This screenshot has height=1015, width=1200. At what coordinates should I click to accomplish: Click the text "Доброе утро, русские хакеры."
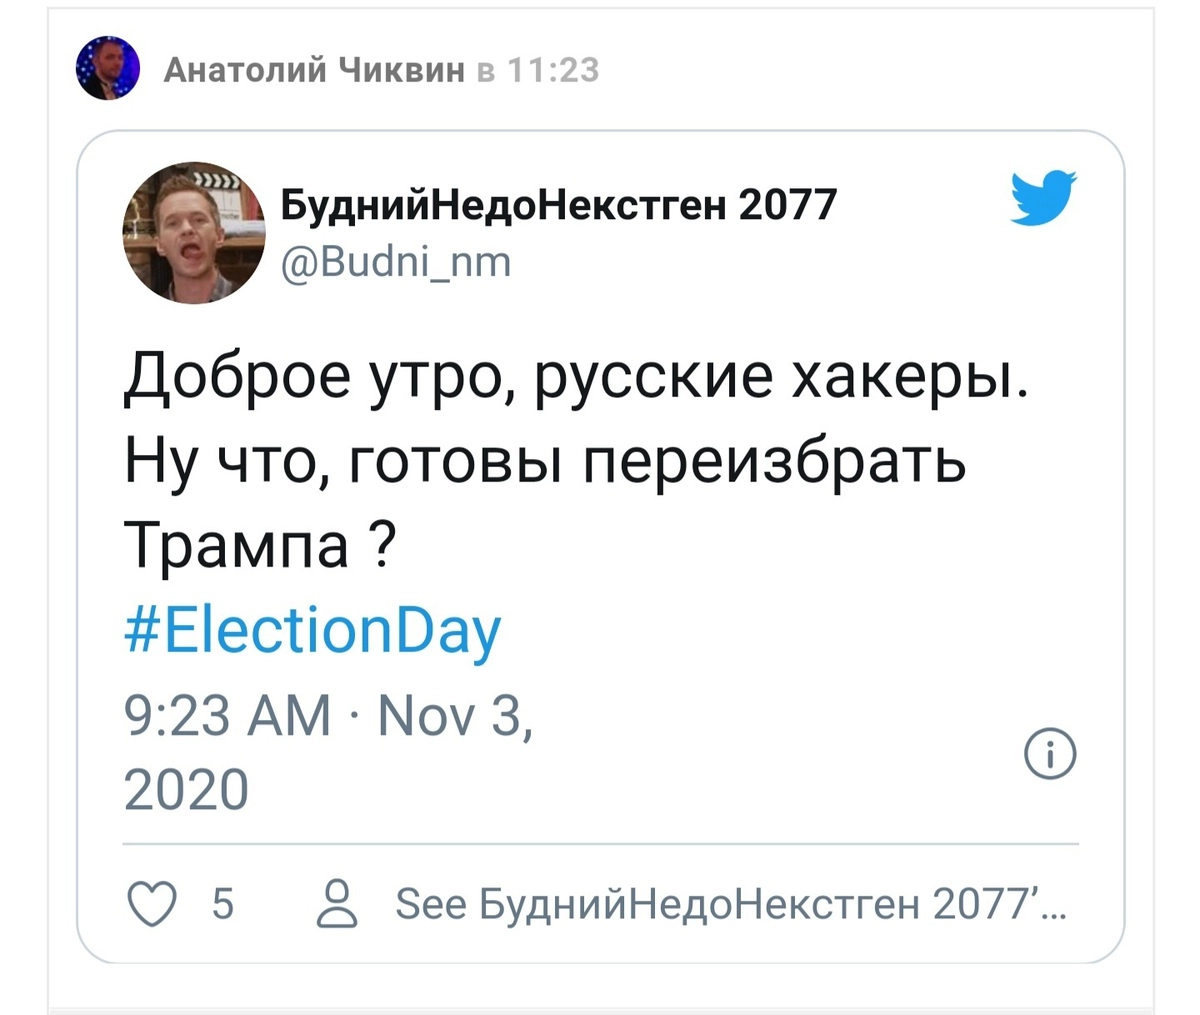(576, 379)
